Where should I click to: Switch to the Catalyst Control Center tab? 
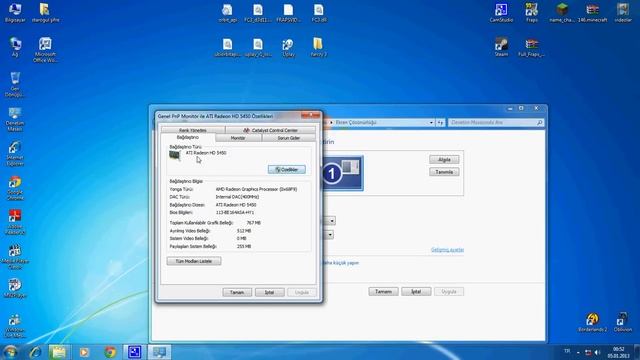270,130
